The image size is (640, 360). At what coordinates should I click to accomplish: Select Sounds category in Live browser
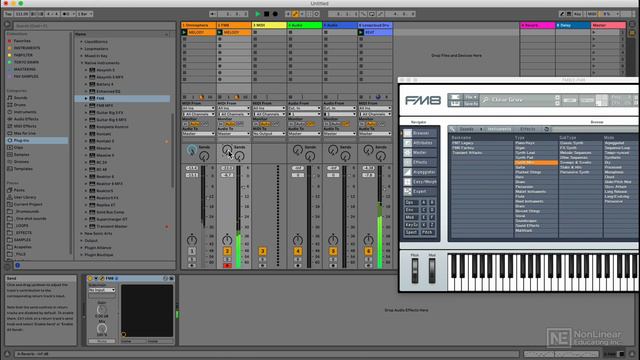point(20,98)
